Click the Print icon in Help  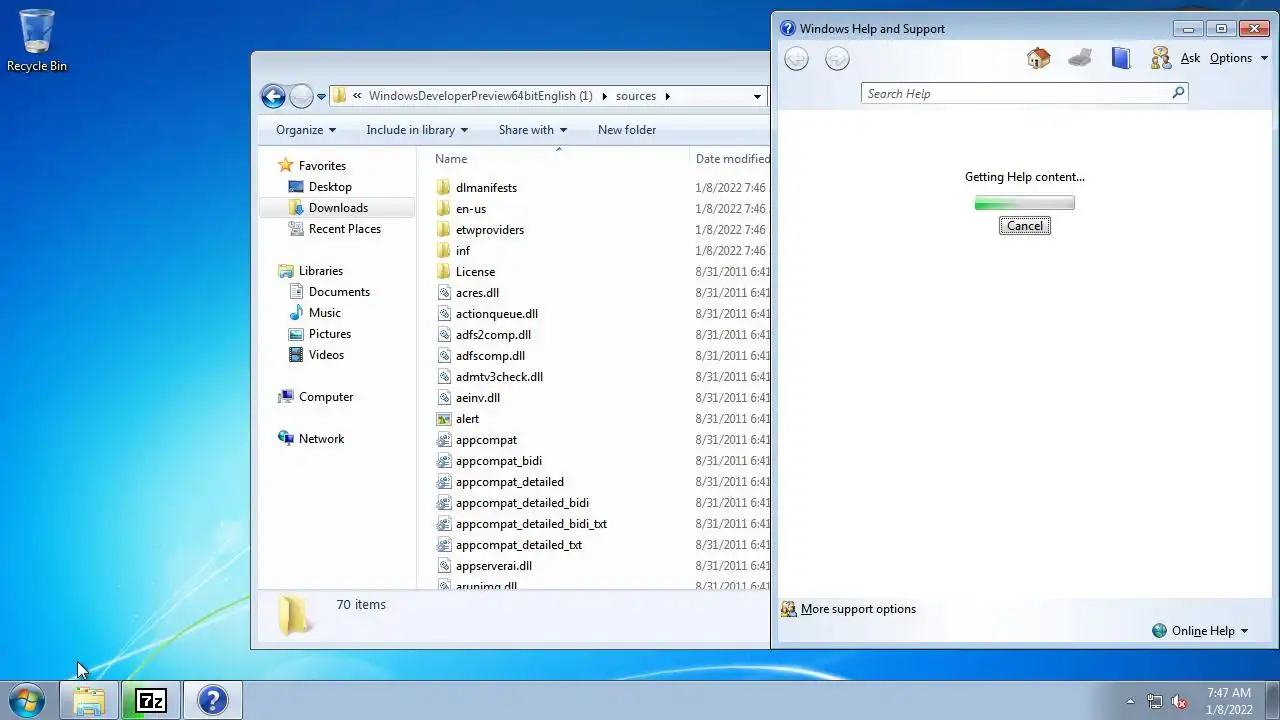(1080, 58)
